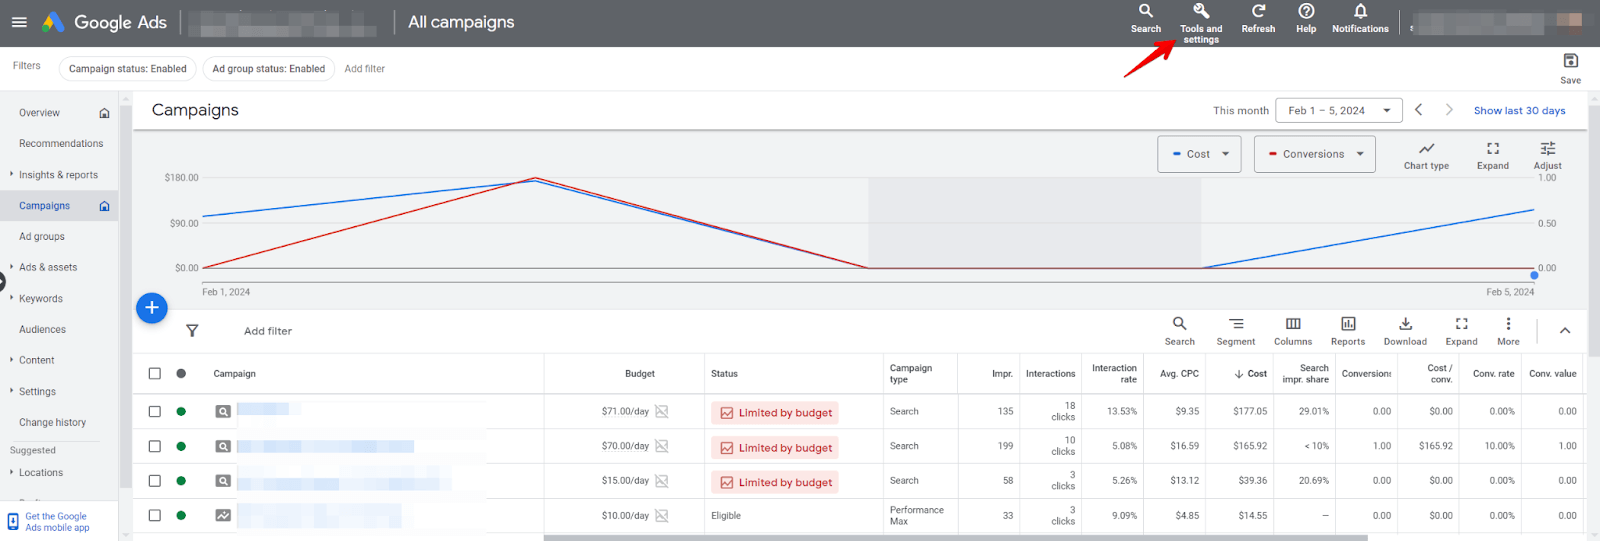Sort by the Impr. column header

tap(1002, 374)
